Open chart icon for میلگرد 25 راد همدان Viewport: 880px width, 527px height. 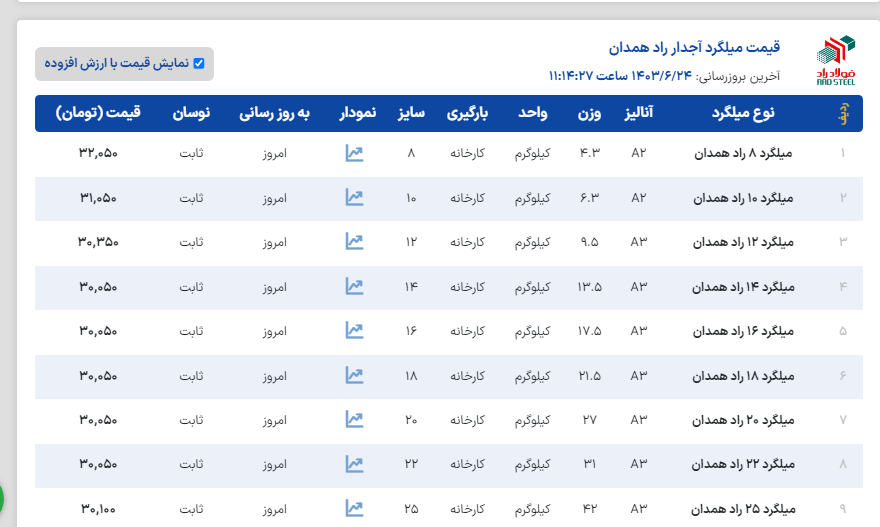click(353, 508)
